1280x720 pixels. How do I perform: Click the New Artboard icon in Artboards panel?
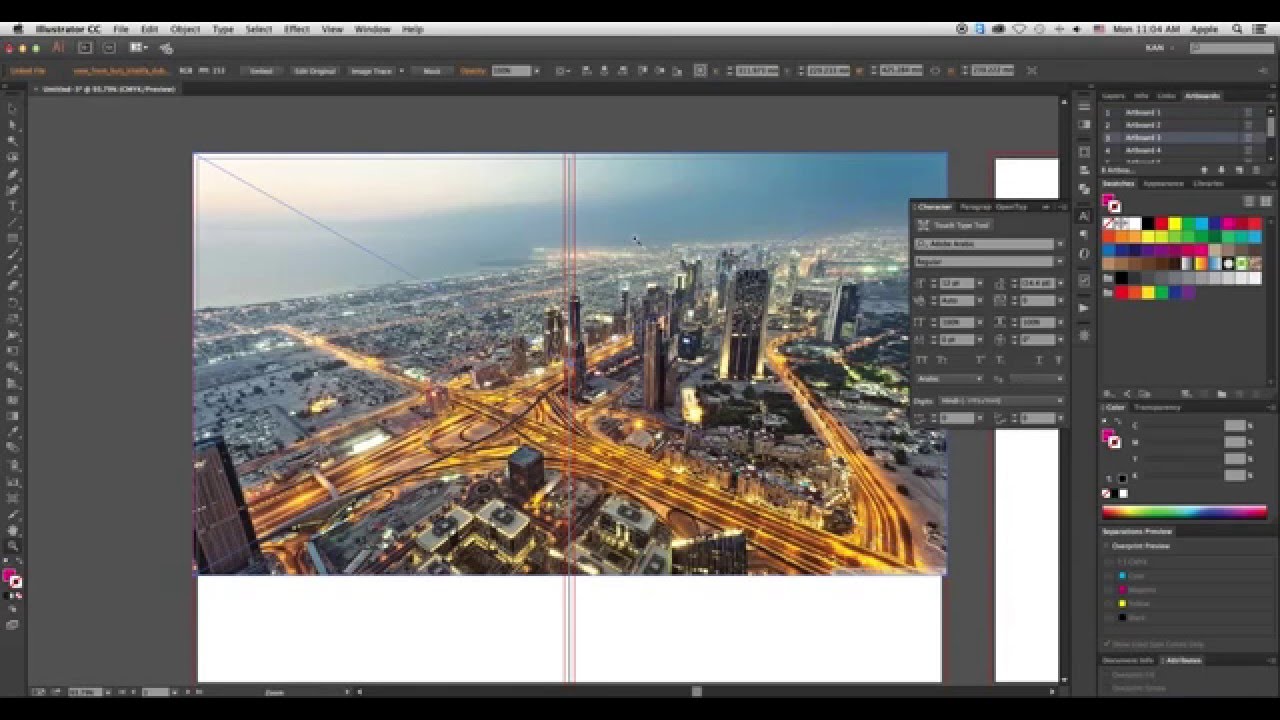1240,170
